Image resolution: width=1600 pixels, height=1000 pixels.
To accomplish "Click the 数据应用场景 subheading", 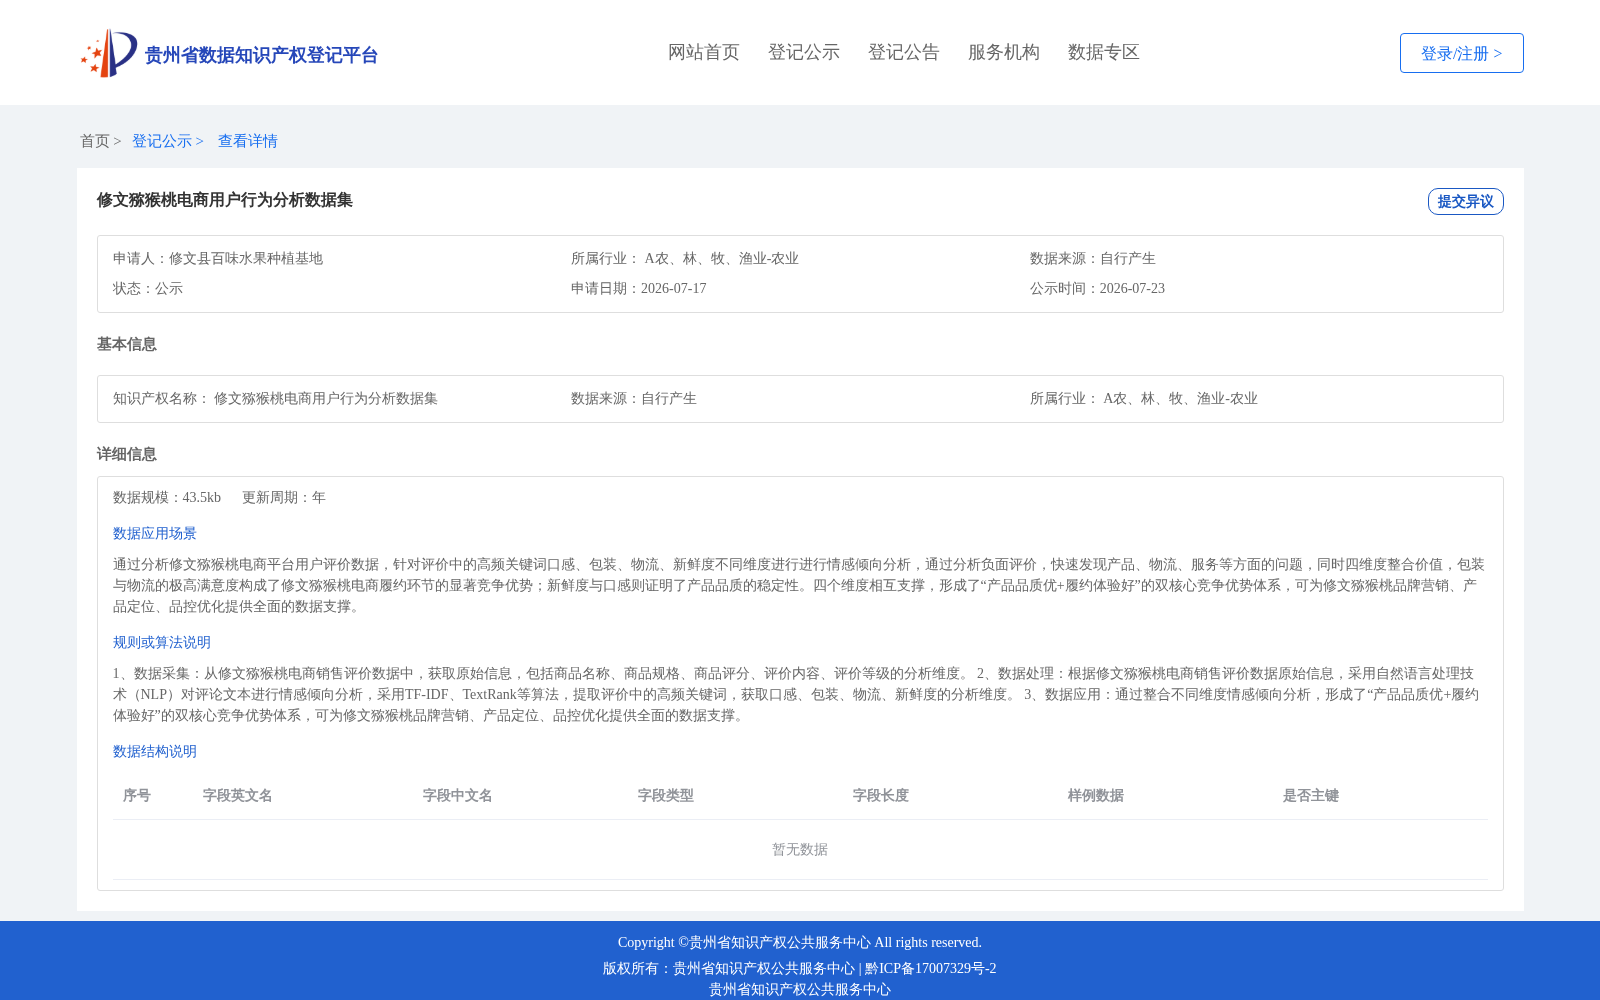I will click(x=155, y=533).
